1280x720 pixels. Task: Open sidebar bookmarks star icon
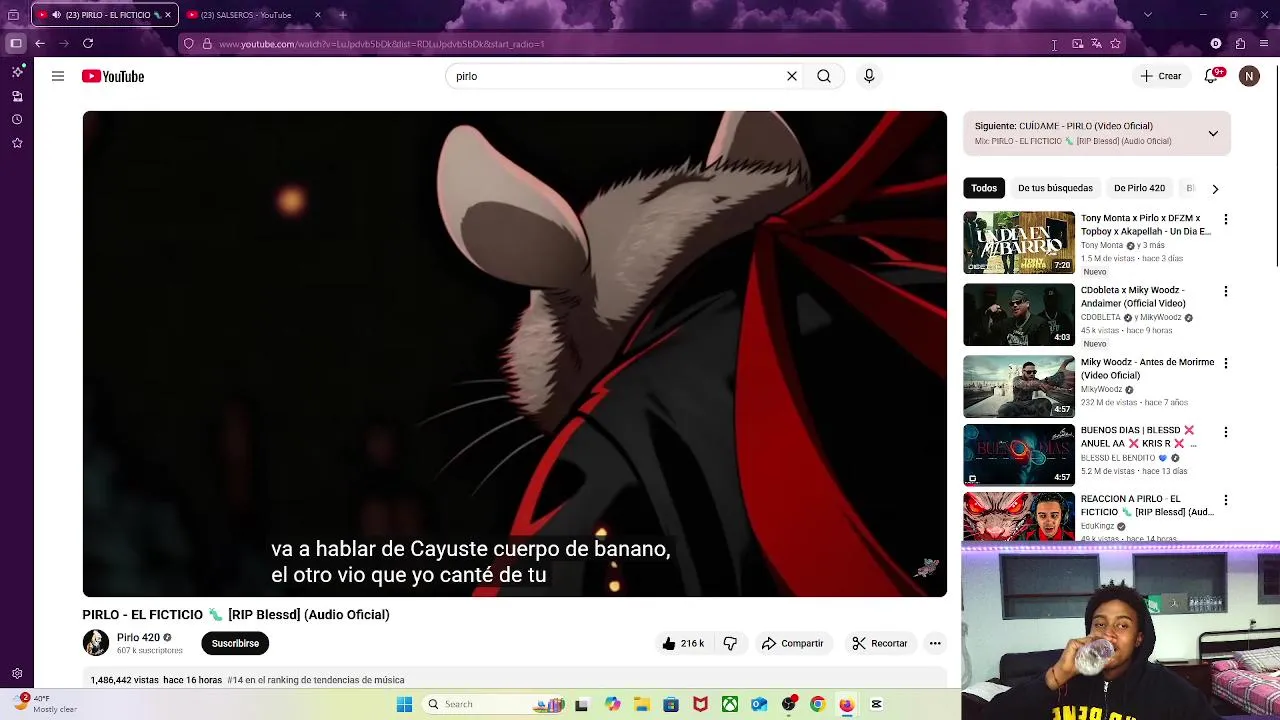tap(17, 143)
